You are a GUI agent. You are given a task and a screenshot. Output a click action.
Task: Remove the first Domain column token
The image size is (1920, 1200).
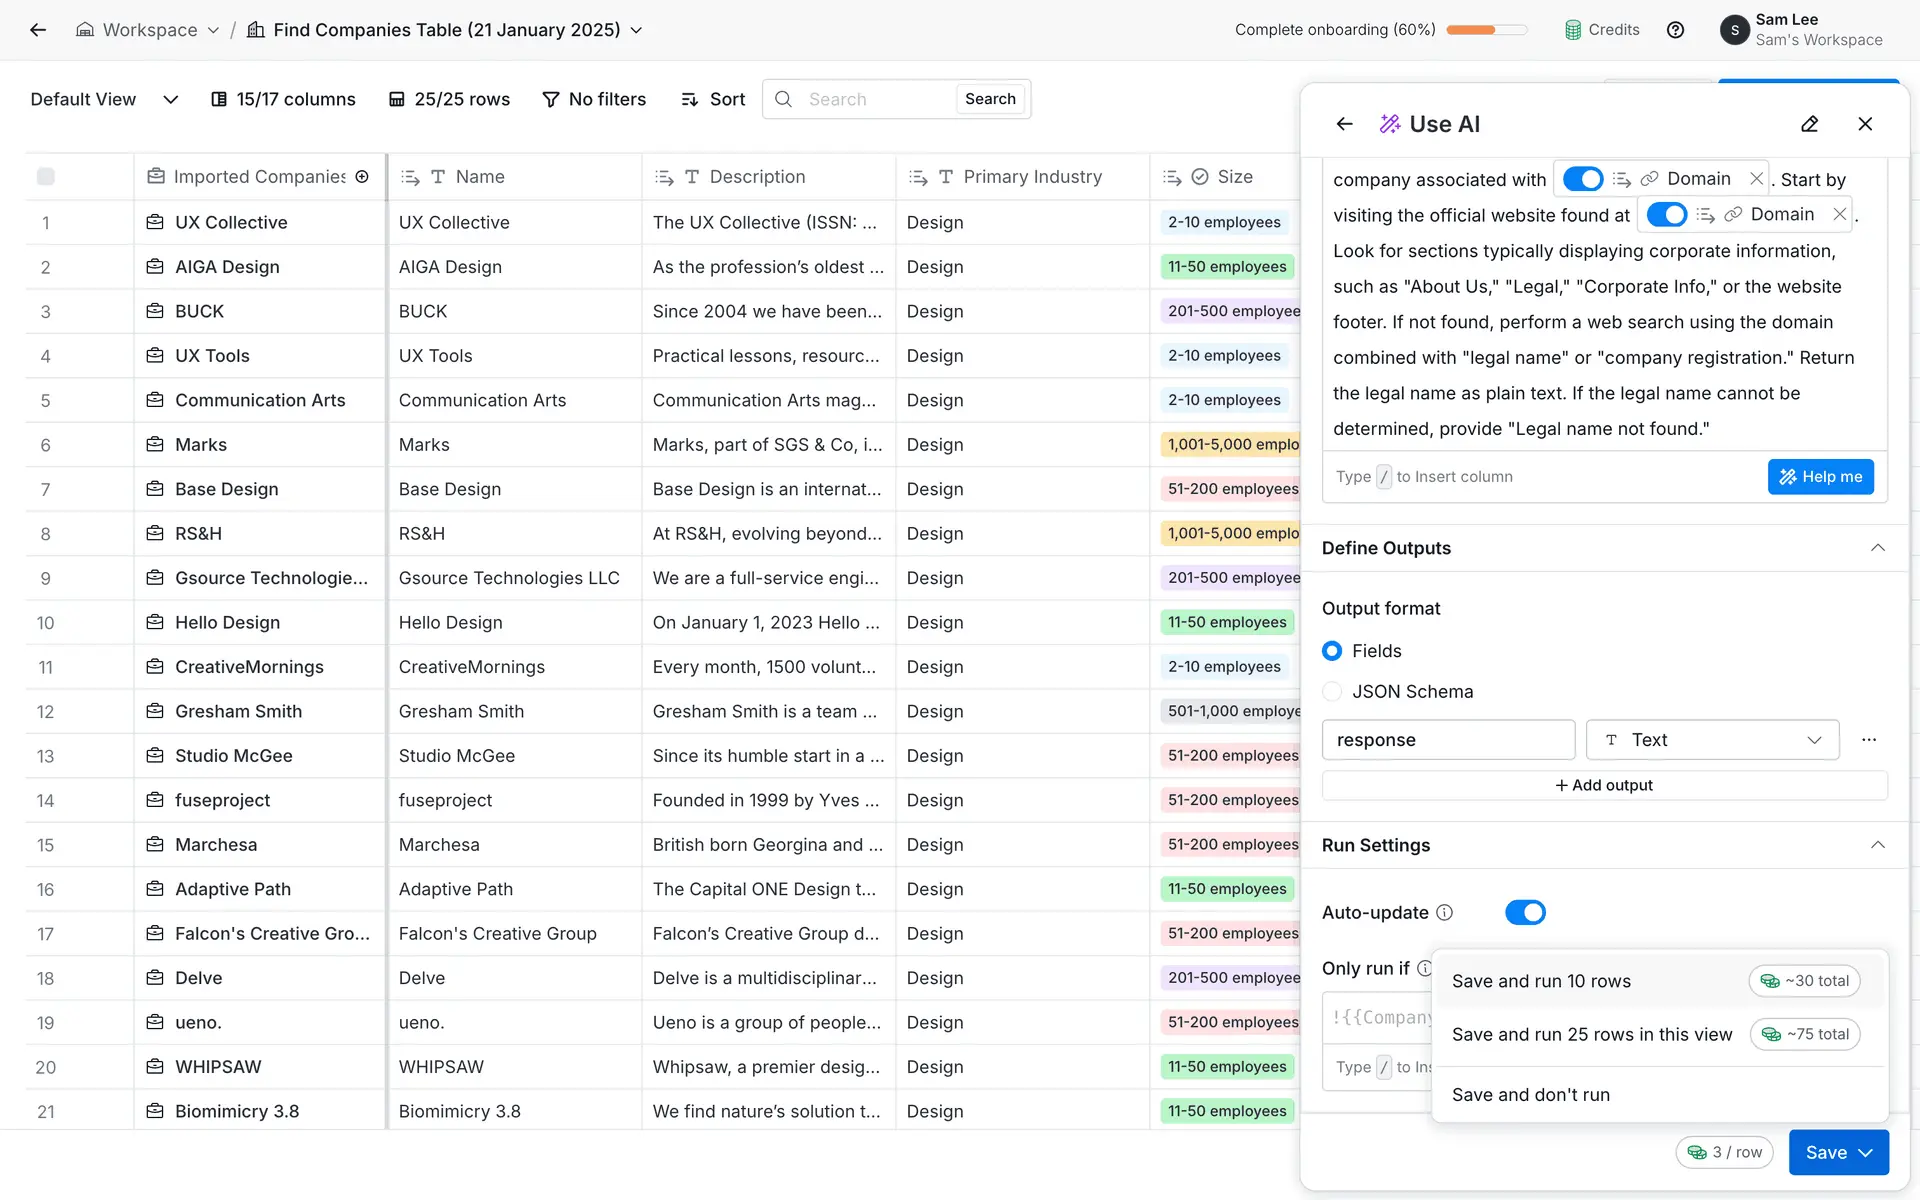click(x=1756, y=179)
